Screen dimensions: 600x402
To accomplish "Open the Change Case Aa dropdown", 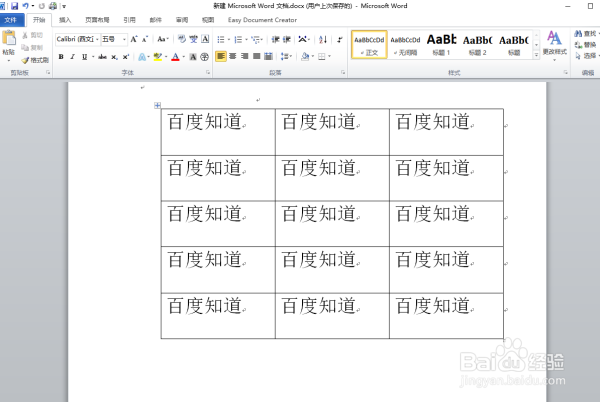I will [163, 39].
